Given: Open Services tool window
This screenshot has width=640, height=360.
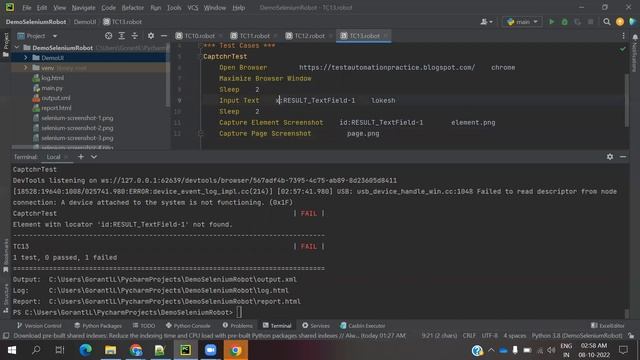Looking at the screenshot, I should pyautogui.click(x=316, y=325).
